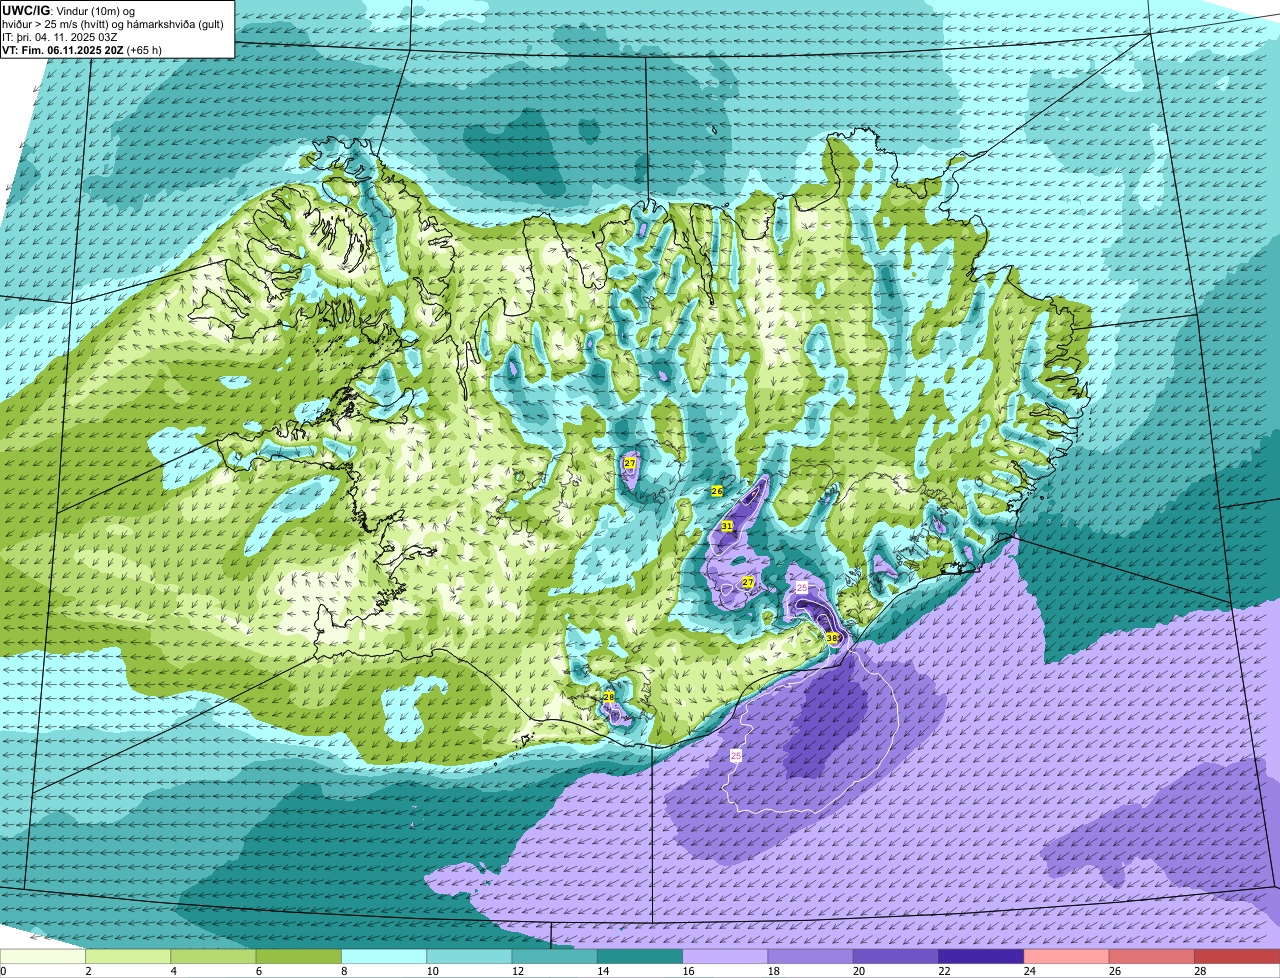The height and width of the screenshot is (978, 1280).
Task: Select the red above-28 legend swatch
Action: [x=1237, y=957]
